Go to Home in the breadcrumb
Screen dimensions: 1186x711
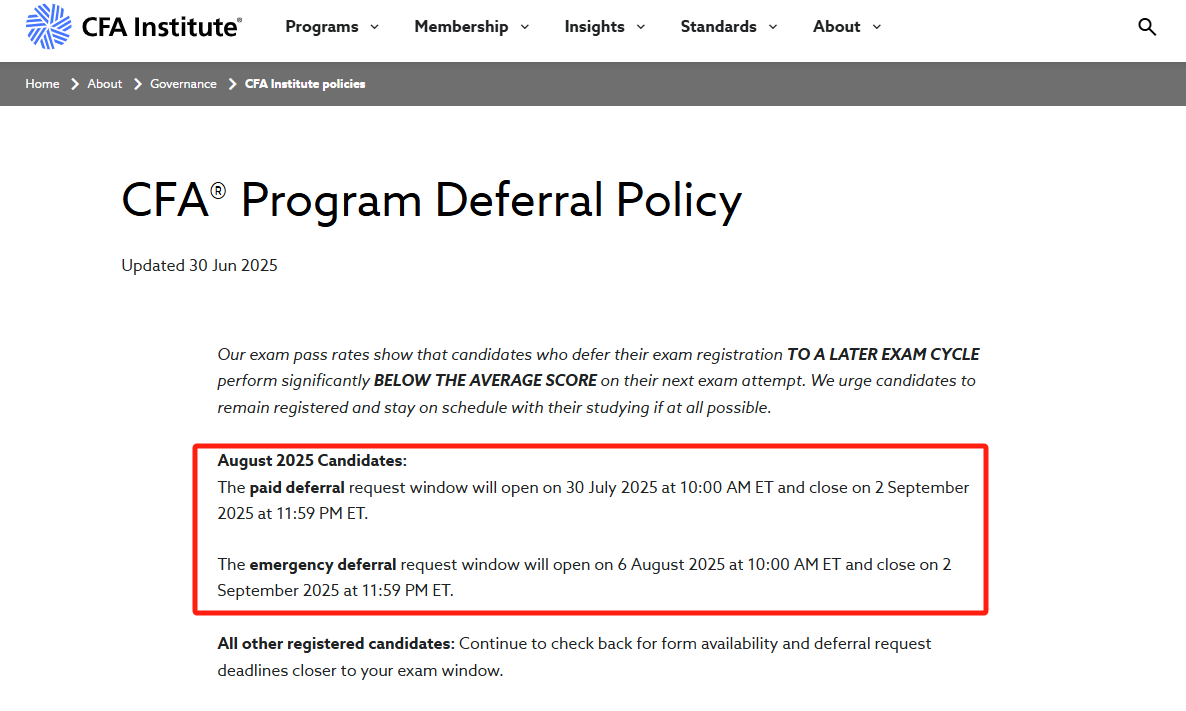(42, 84)
